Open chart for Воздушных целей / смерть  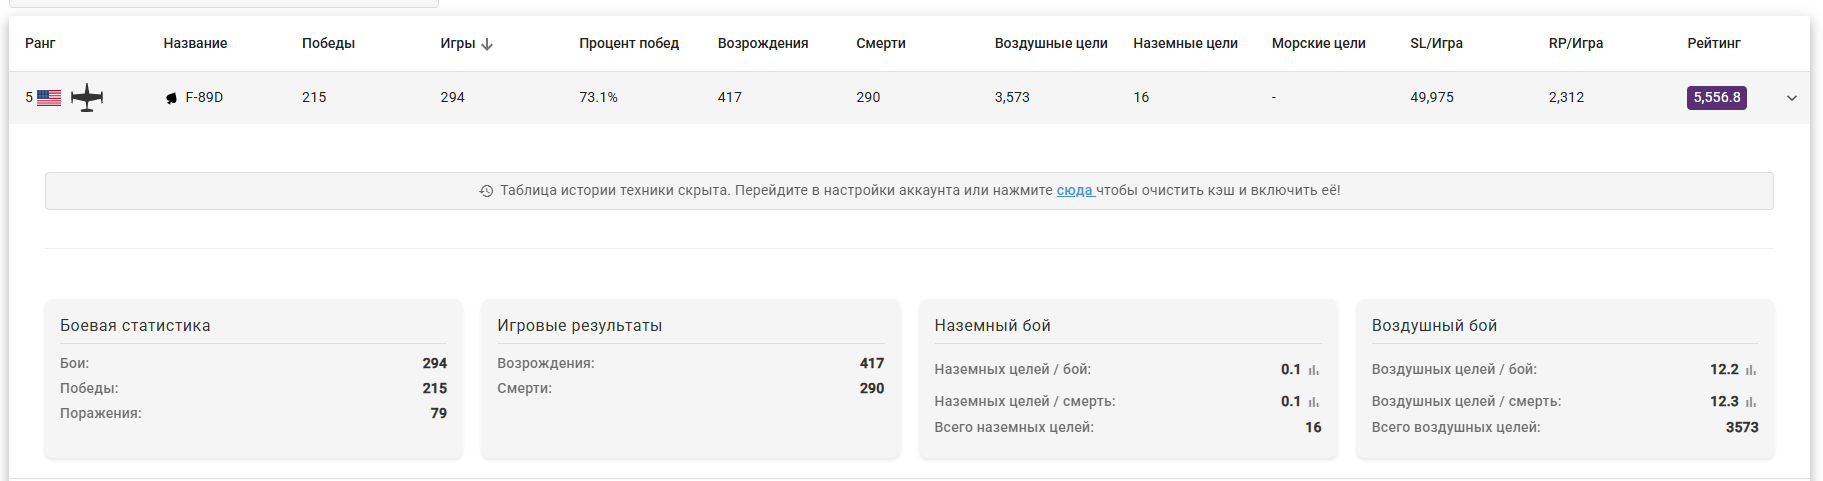1751,402
